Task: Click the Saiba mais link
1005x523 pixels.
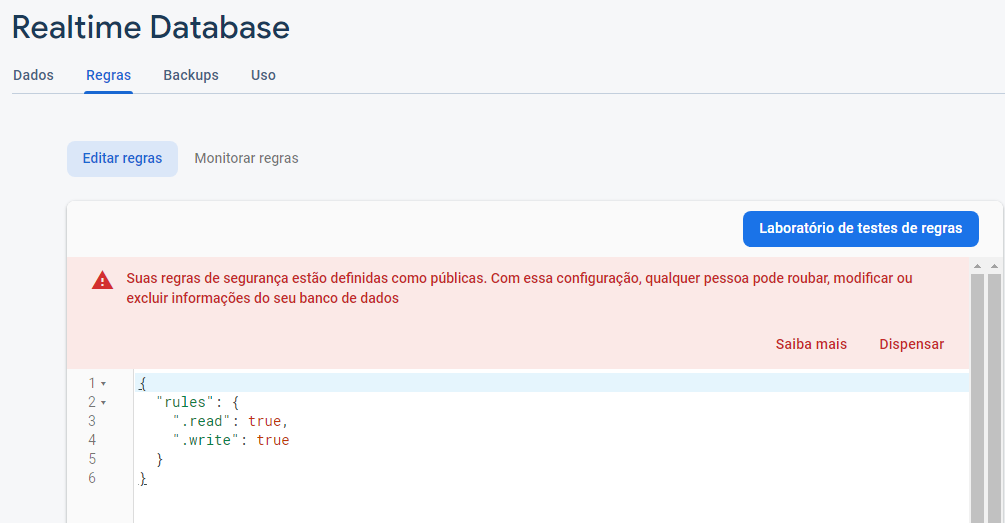Action: (811, 344)
